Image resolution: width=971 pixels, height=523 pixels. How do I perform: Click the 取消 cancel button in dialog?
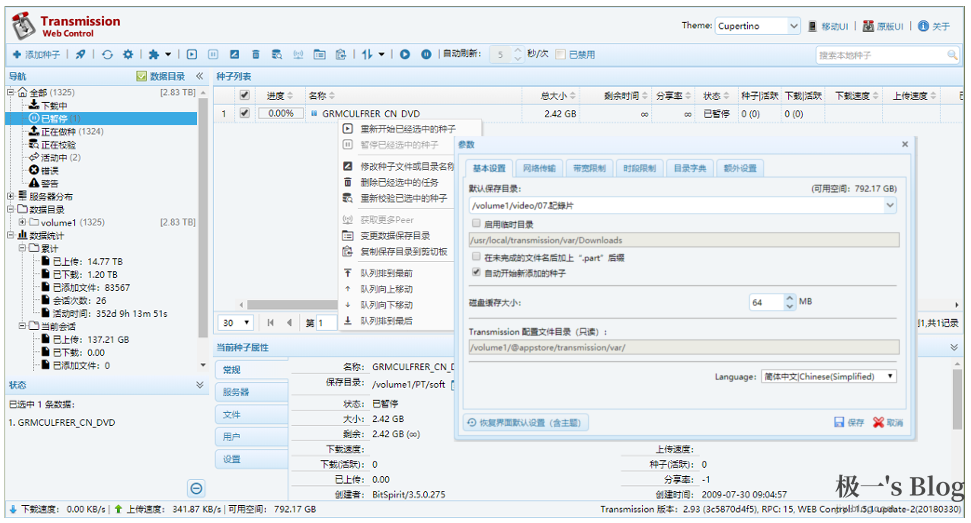click(x=888, y=422)
